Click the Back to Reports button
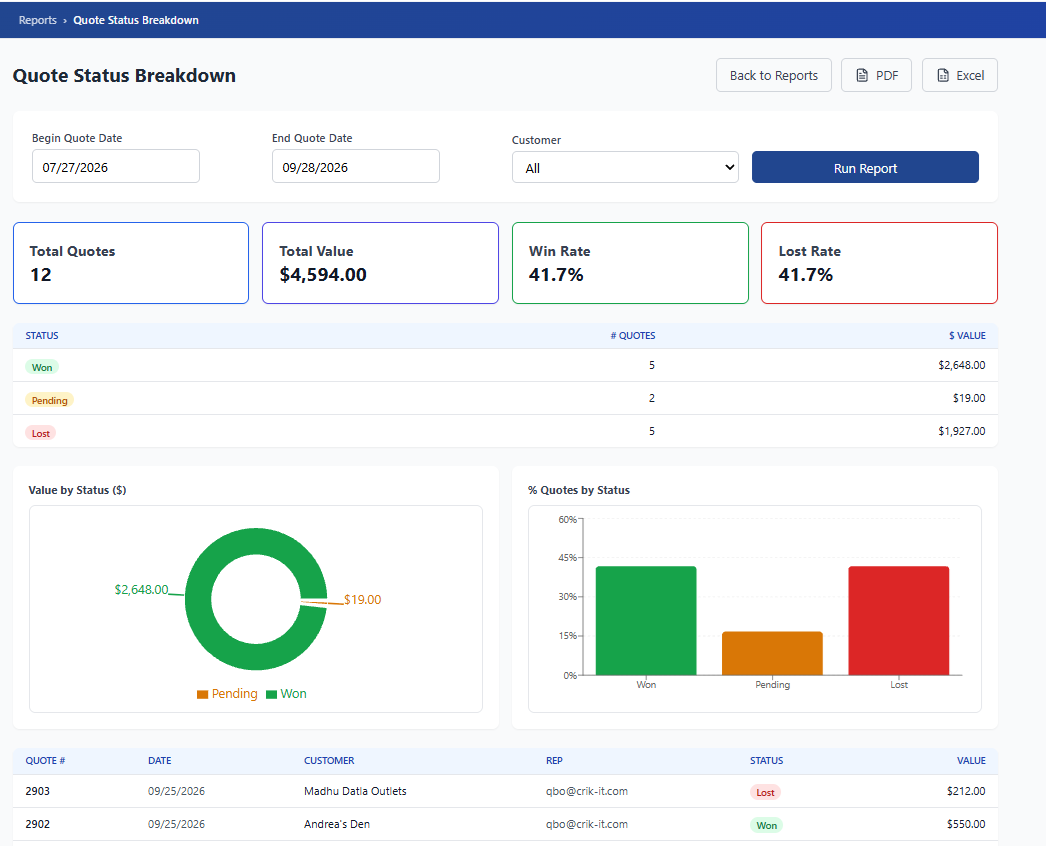This screenshot has height=846, width=1046. point(774,75)
